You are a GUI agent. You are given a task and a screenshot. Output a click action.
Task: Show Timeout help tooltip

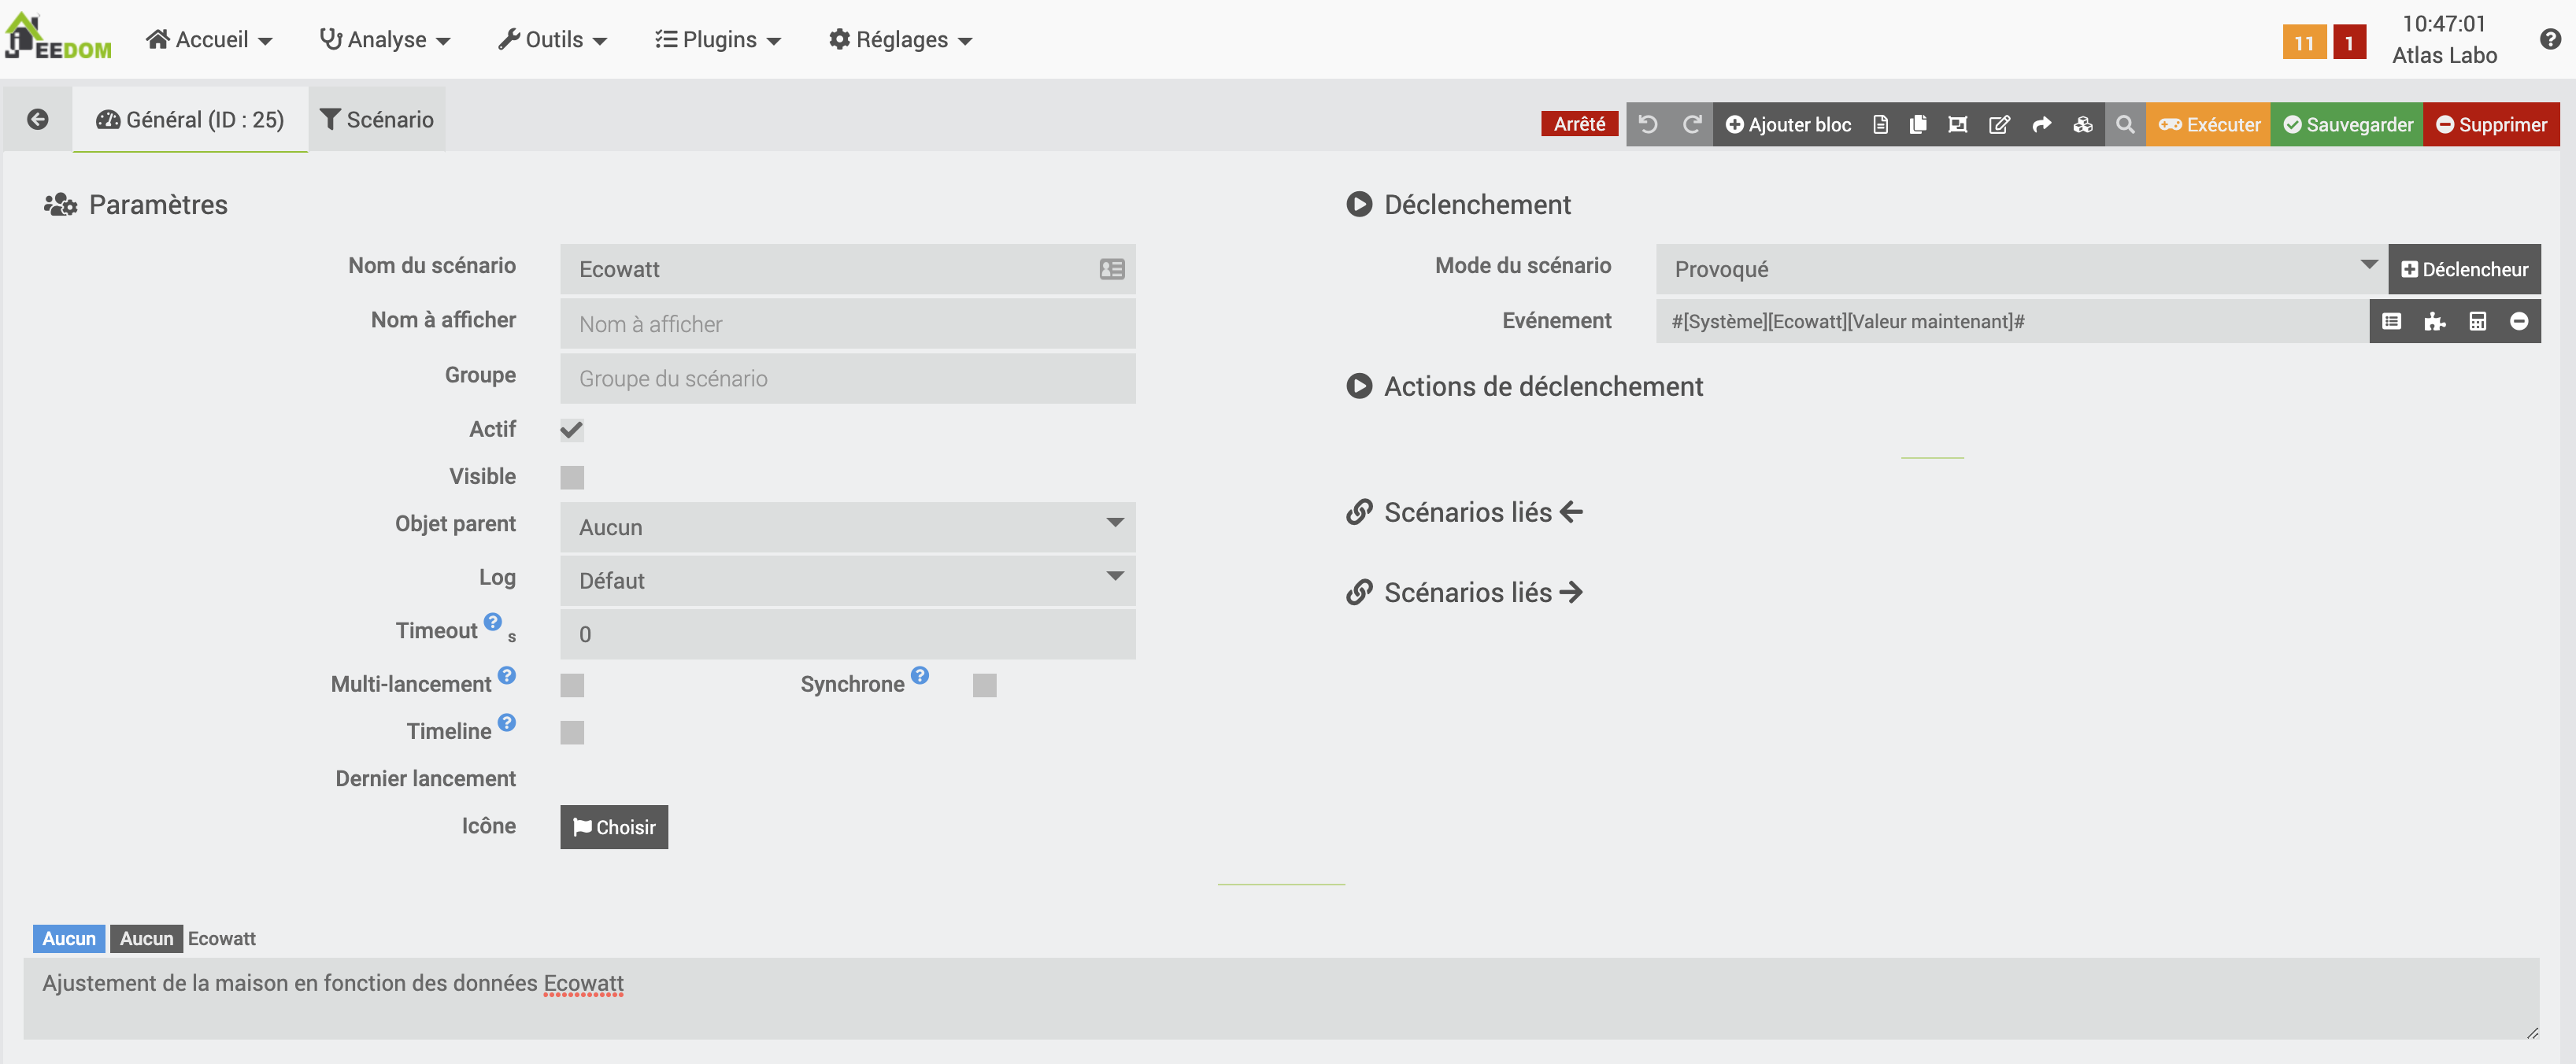click(493, 621)
